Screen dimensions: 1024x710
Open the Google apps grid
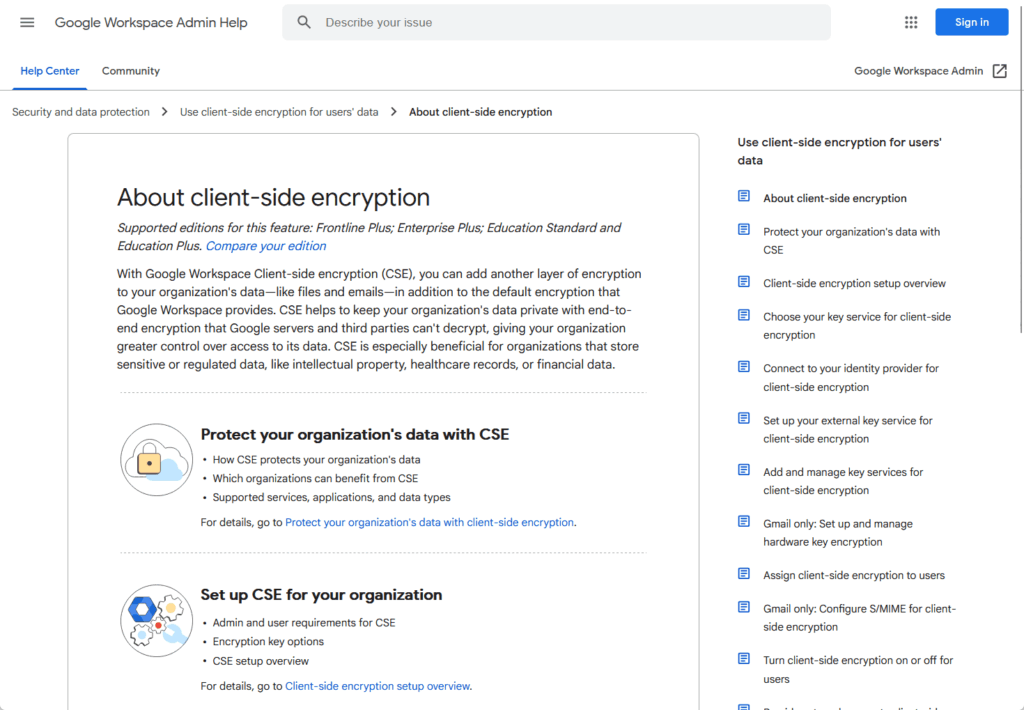(911, 22)
